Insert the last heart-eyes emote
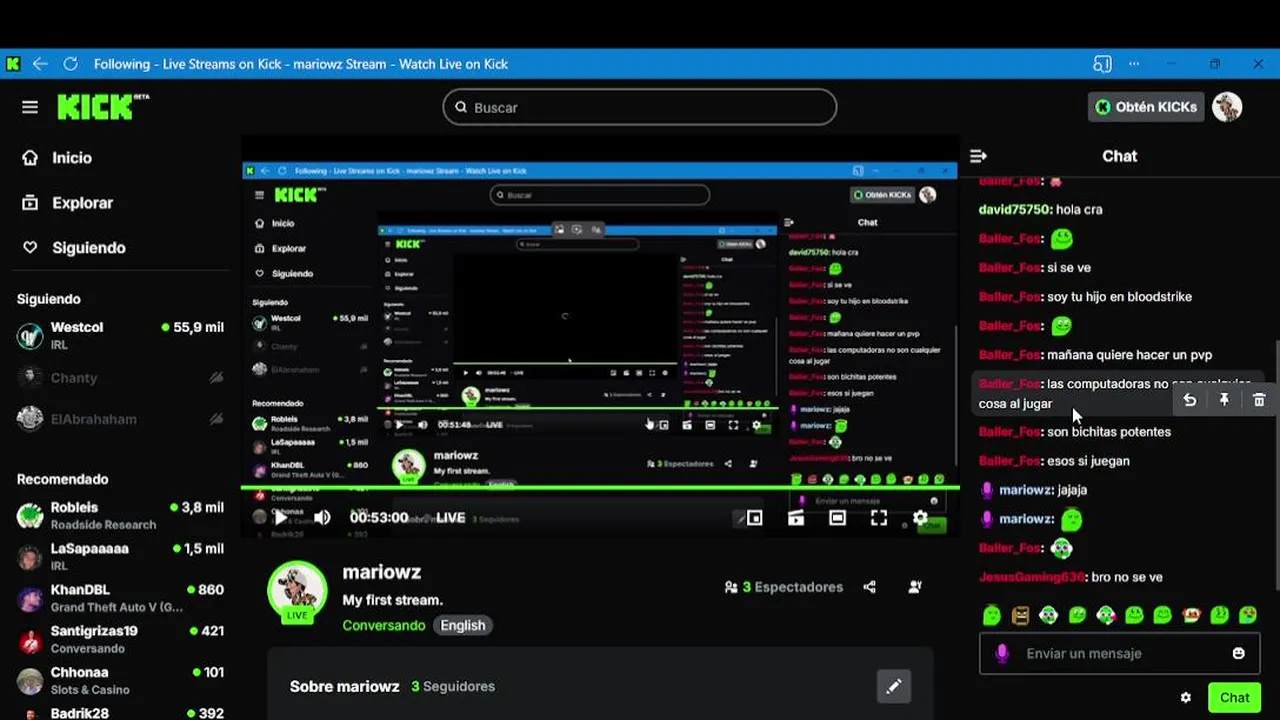 [1248, 615]
